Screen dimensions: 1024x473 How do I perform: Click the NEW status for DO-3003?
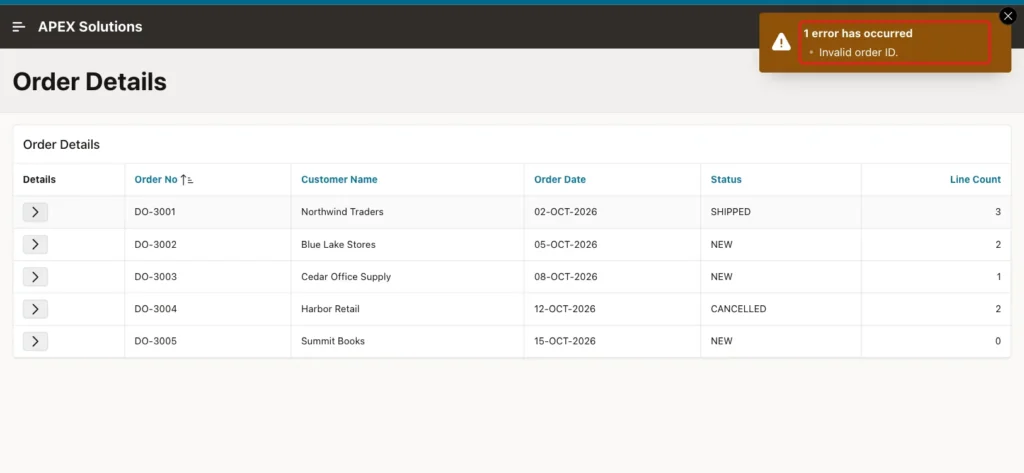coord(722,276)
